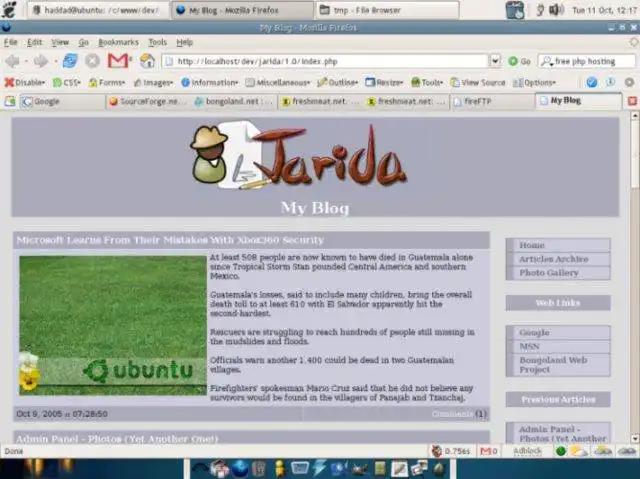Click the page's vertical scrollbar thumb
This screenshot has width=640, height=479.
pos(635,155)
